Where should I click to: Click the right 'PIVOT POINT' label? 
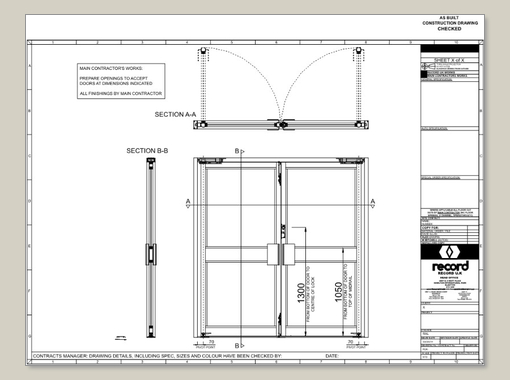click(356, 347)
